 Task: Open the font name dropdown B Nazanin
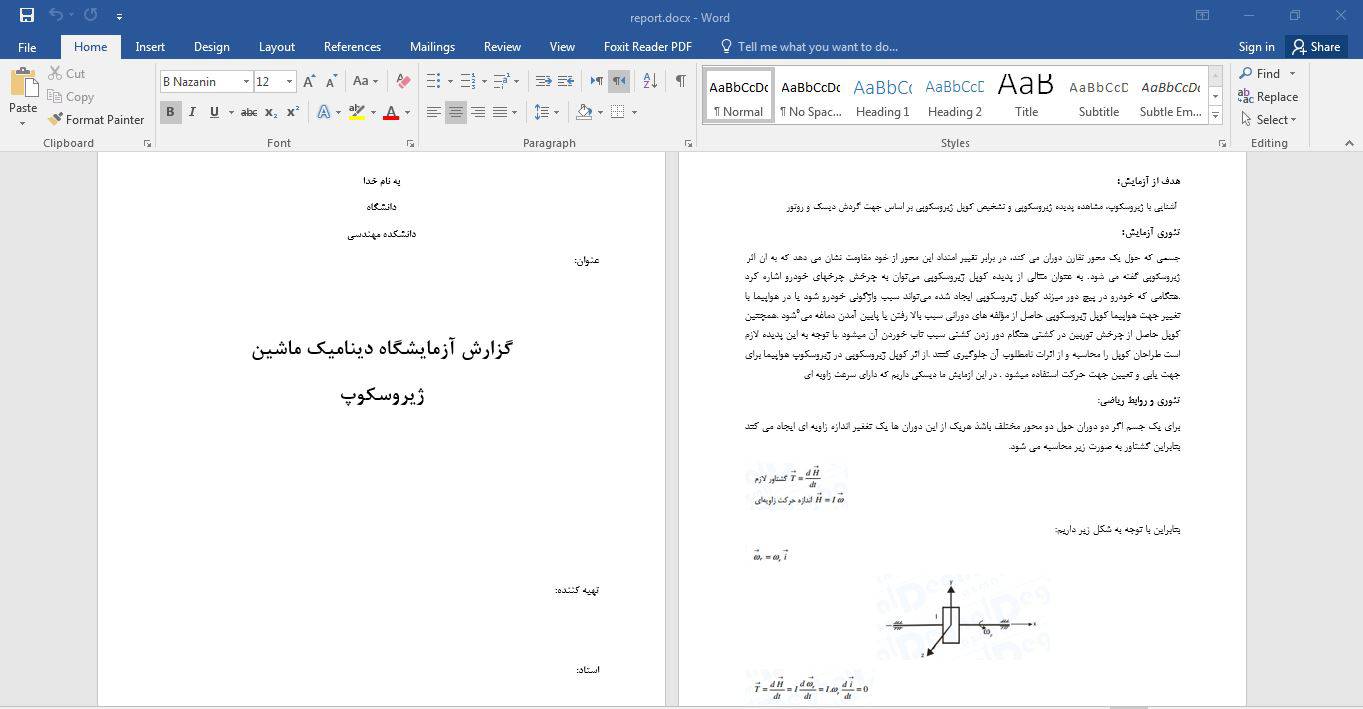[245, 82]
